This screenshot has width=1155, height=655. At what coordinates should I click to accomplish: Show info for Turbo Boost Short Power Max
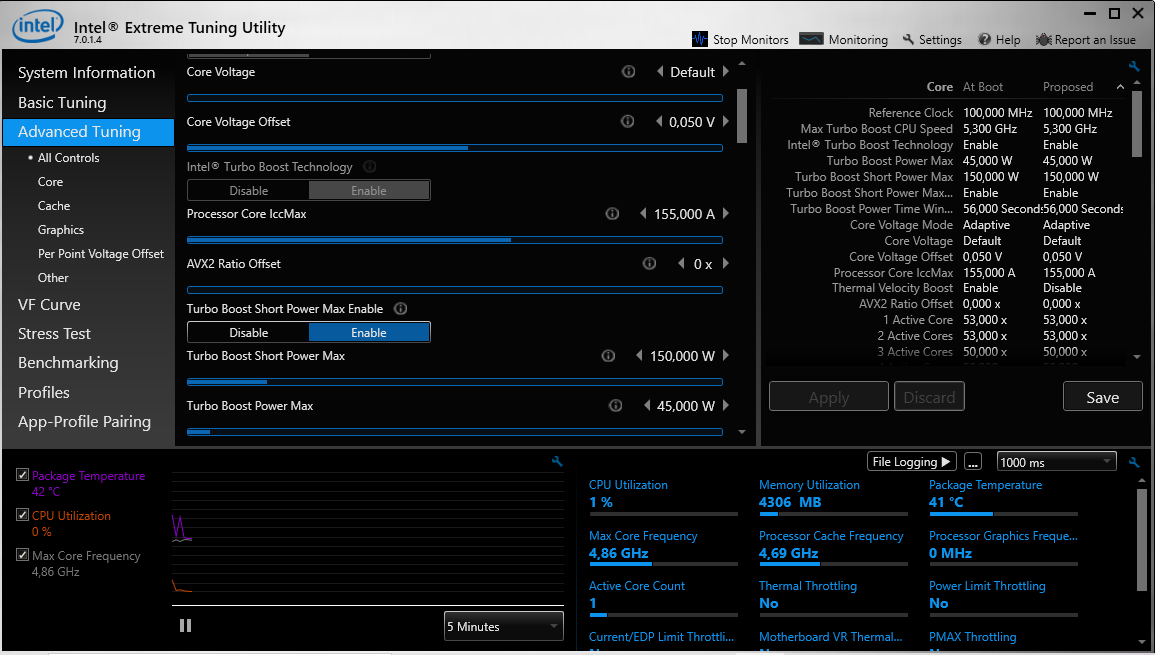point(608,356)
